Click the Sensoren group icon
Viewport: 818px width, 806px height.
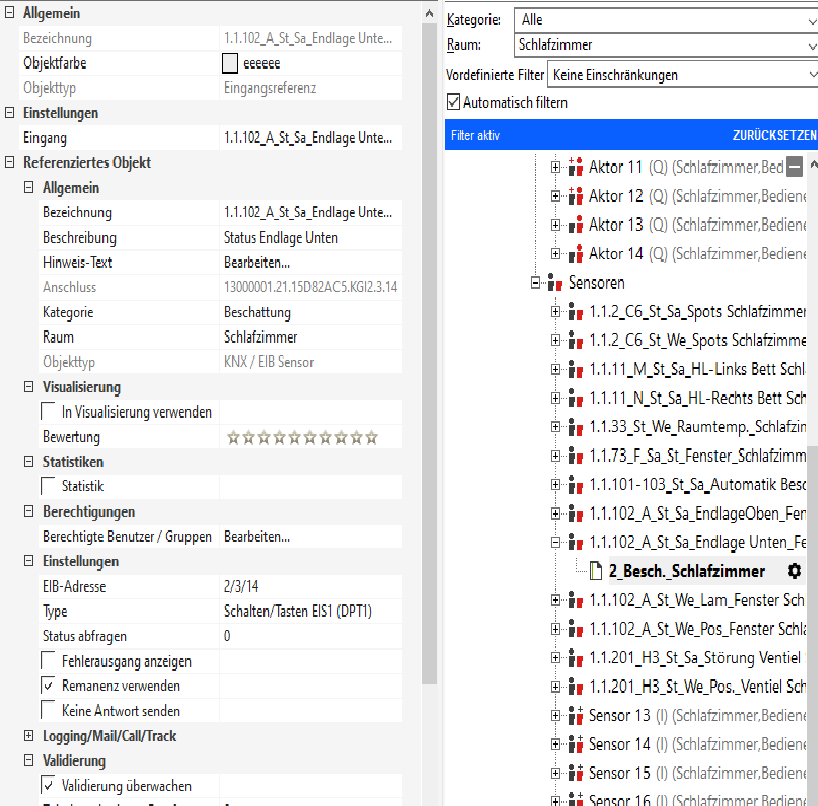(555, 283)
